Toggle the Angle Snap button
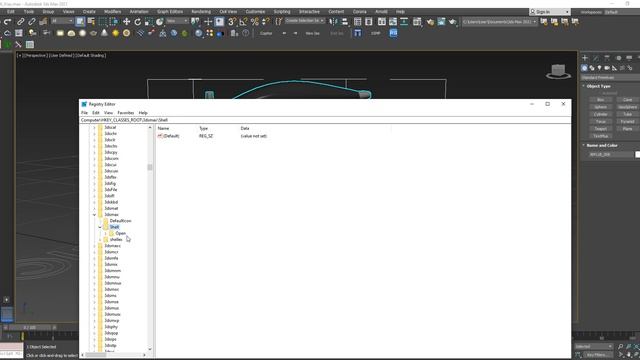This screenshot has height=360, width=640. [x=243, y=21]
